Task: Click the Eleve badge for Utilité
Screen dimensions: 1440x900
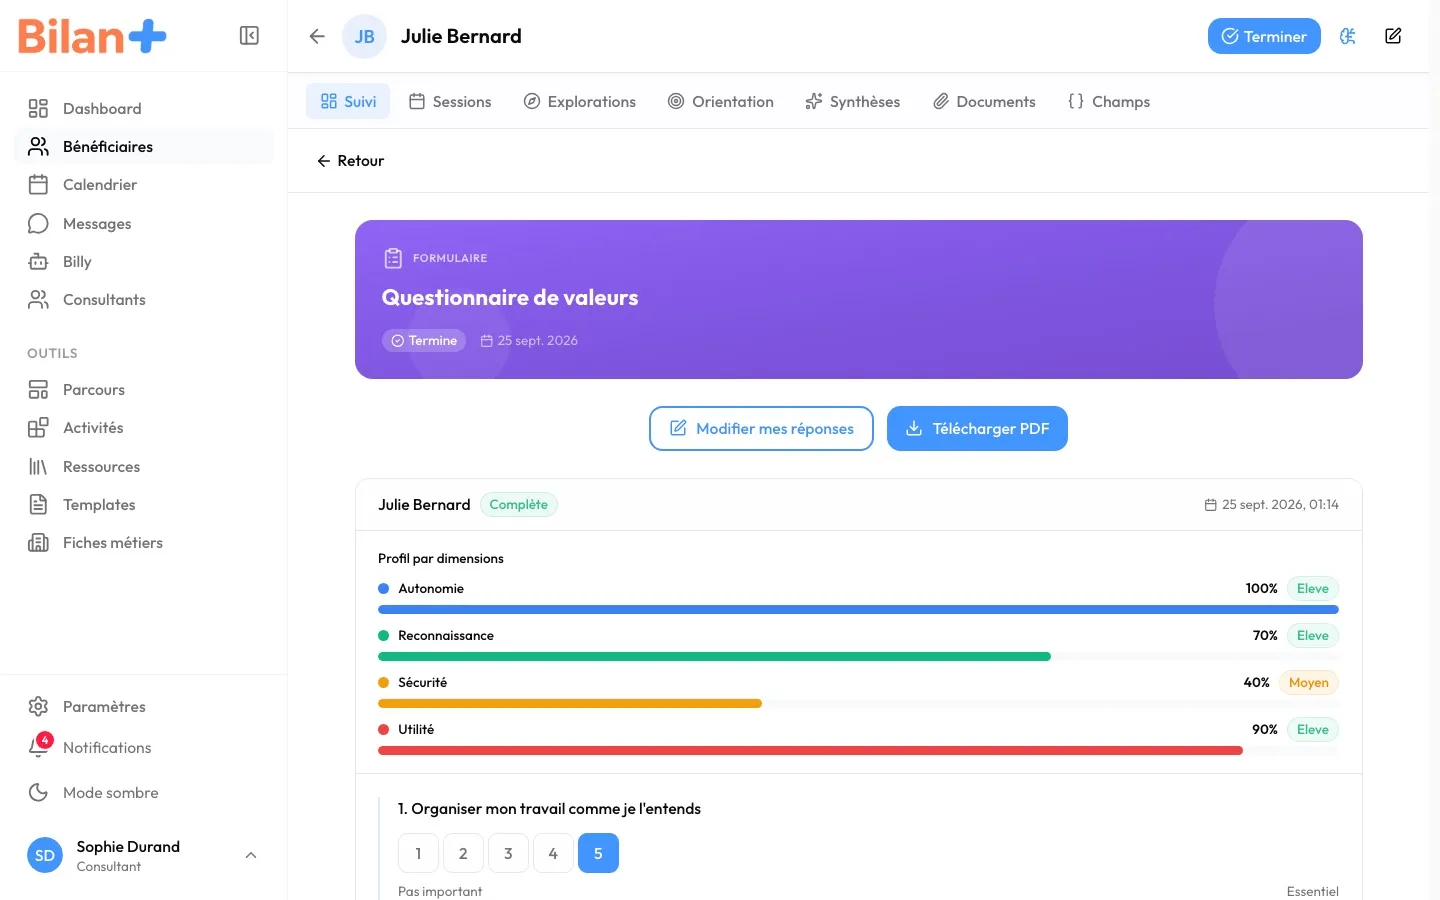Action: tap(1313, 730)
